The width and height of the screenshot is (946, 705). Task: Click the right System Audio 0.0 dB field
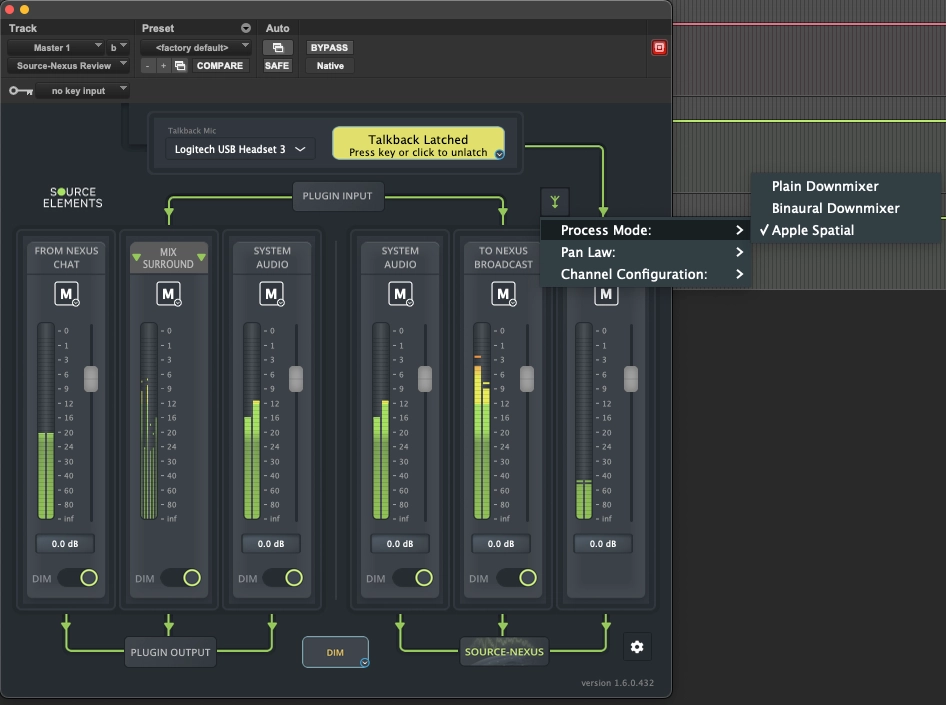tap(400, 543)
